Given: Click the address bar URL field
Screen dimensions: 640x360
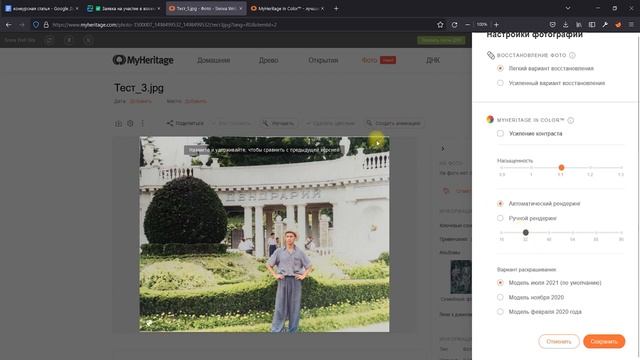Looking at the screenshot, I should [241, 25].
